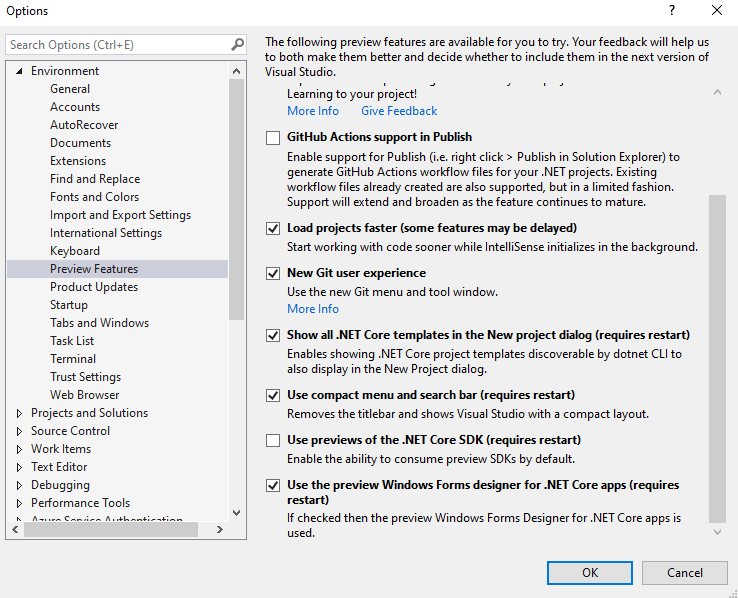
Task: Open Tabs and Windows settings
Action: pos(100,323)
